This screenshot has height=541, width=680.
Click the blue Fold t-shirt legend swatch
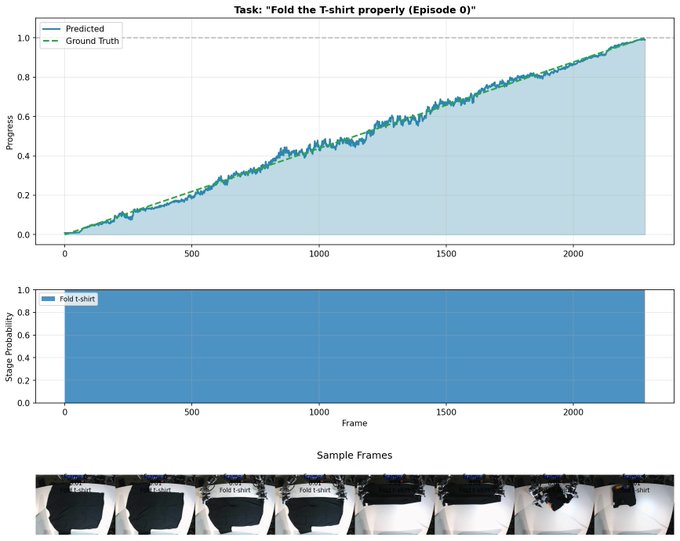(49, 299)
